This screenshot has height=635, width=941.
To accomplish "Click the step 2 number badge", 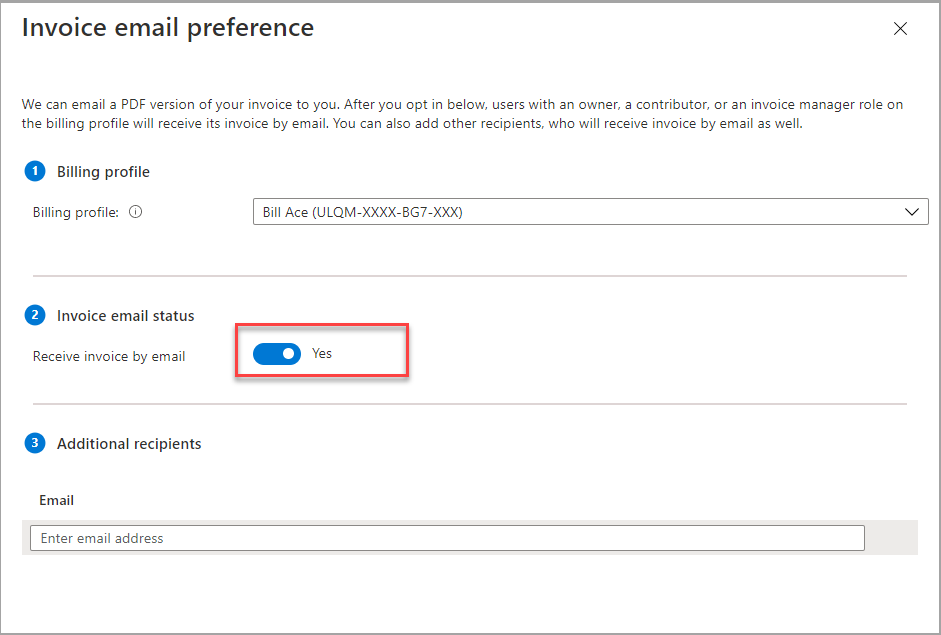I will 35,315.
